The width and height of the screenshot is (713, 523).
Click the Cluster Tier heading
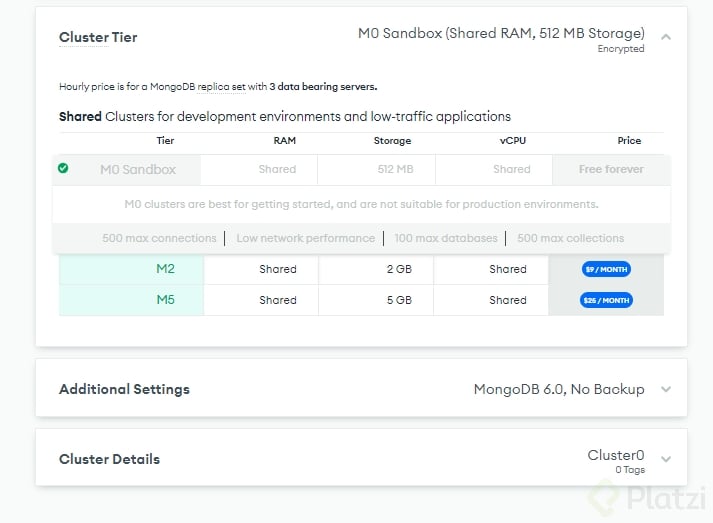point(98,38)
